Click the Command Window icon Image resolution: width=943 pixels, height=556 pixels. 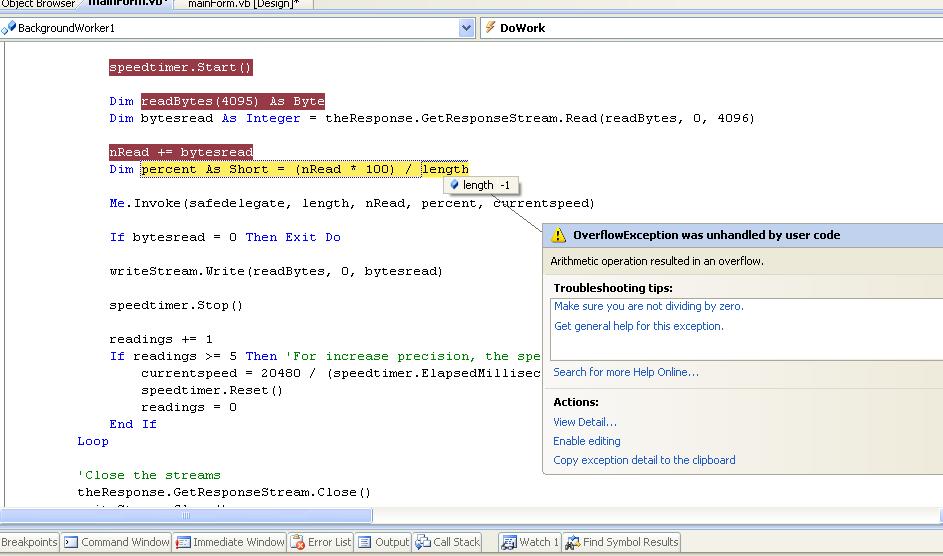(71, 542)
